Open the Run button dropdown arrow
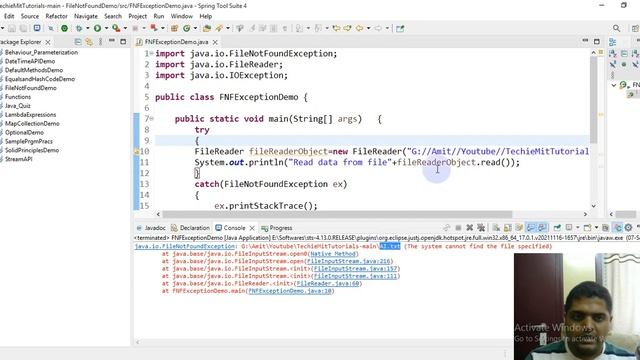640x360 pixels. pos(107,28)
